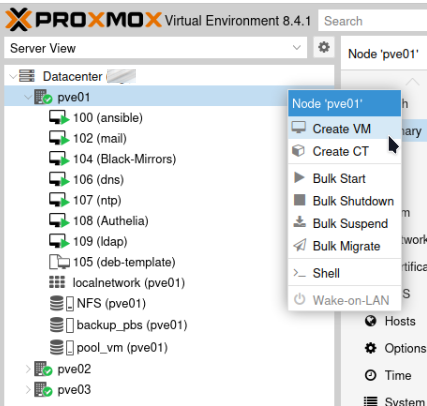
Task: Collapse the Datacenter tree
Action: [x=13, y=76]
